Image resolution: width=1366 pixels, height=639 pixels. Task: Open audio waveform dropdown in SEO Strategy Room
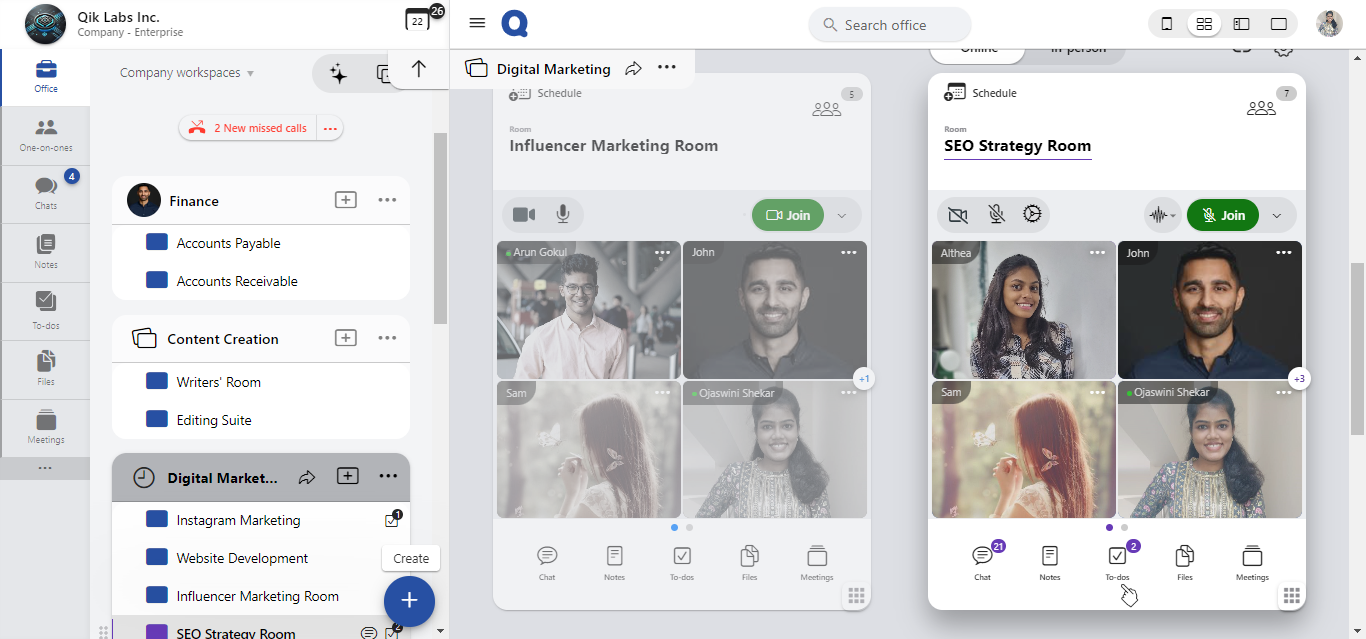tap(1160, 215)
